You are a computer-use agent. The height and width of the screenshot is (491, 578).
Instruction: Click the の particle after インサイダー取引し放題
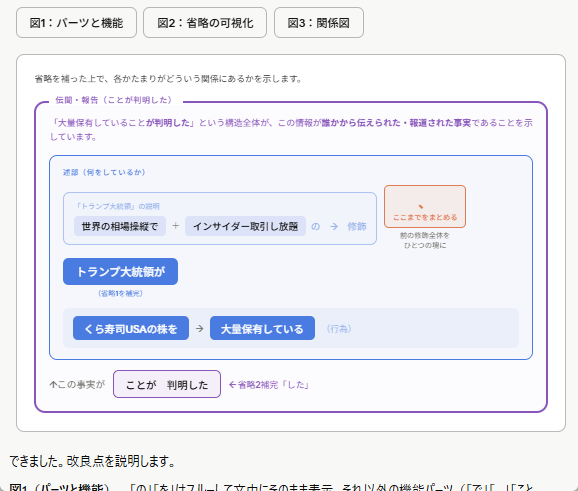tap(316, 226)
